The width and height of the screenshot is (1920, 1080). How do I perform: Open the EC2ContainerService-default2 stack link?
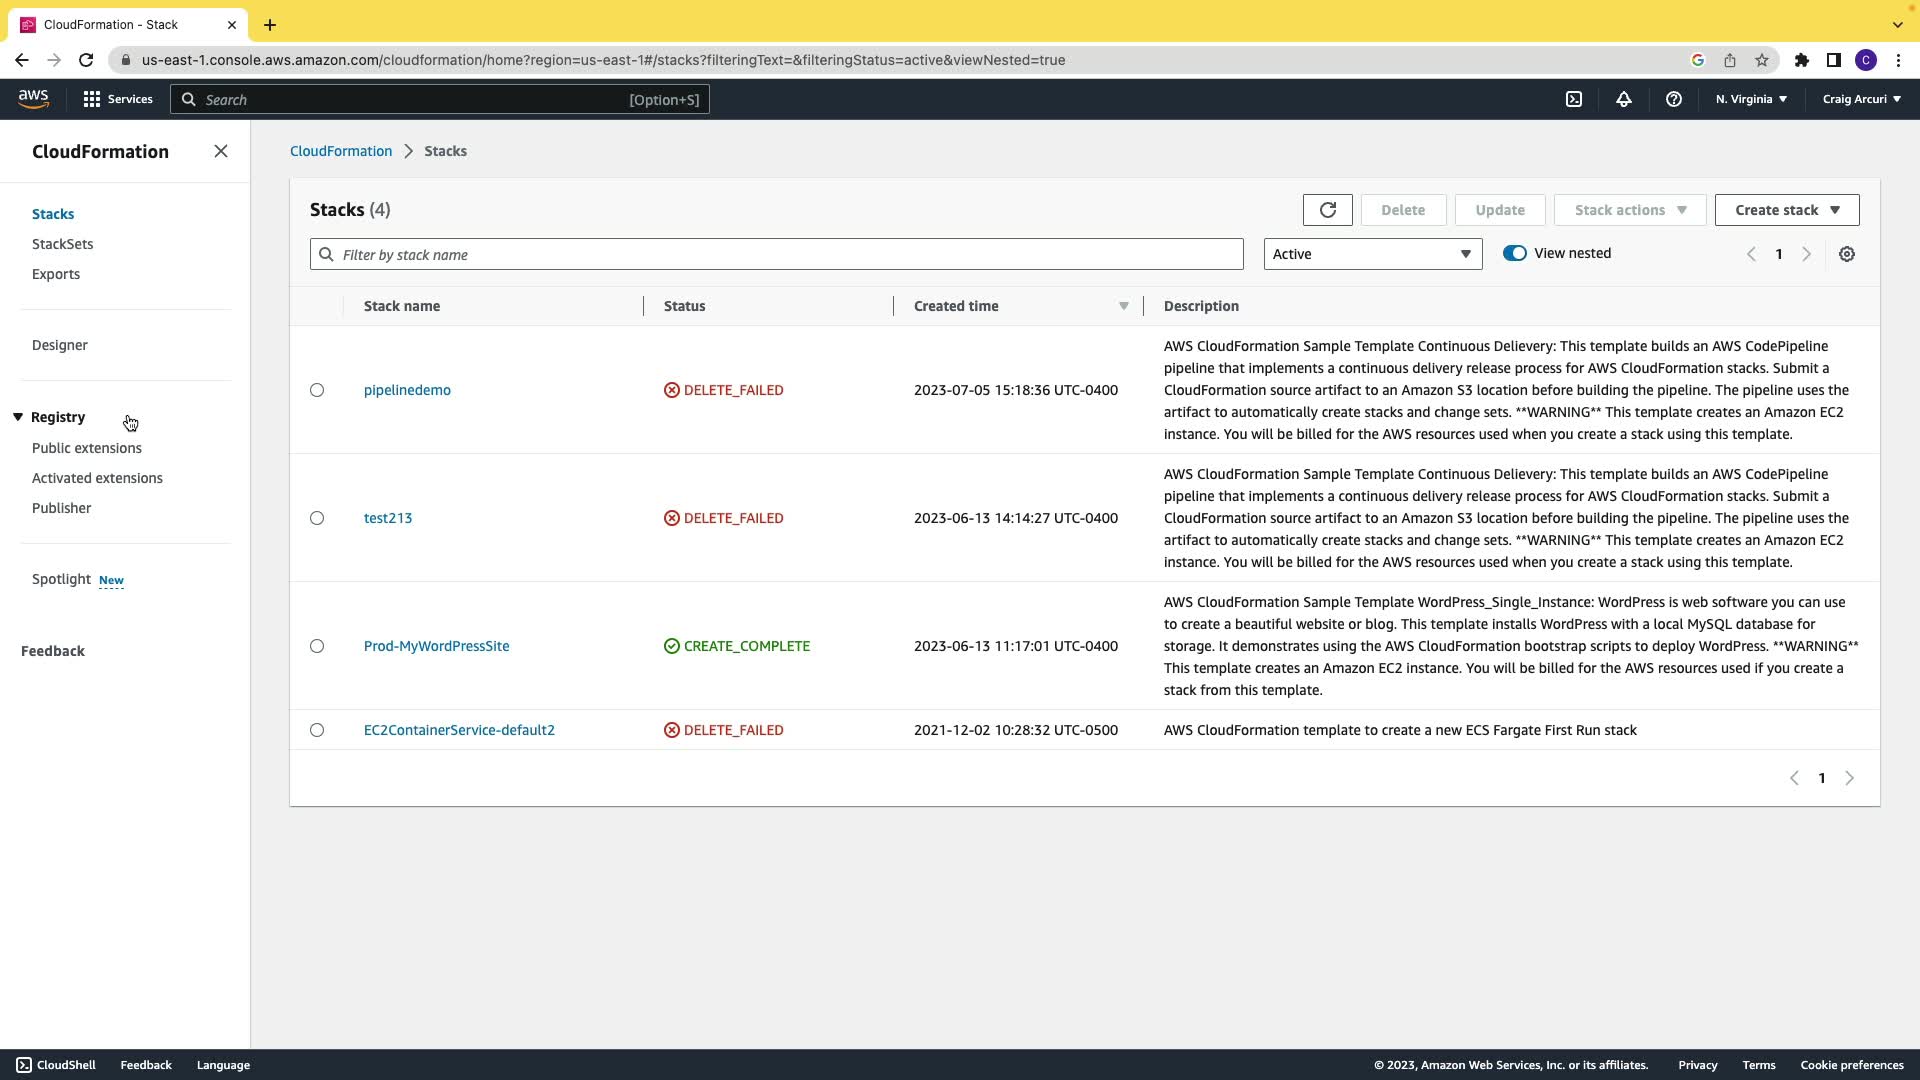pyautogui.click(x=459, y=730)
